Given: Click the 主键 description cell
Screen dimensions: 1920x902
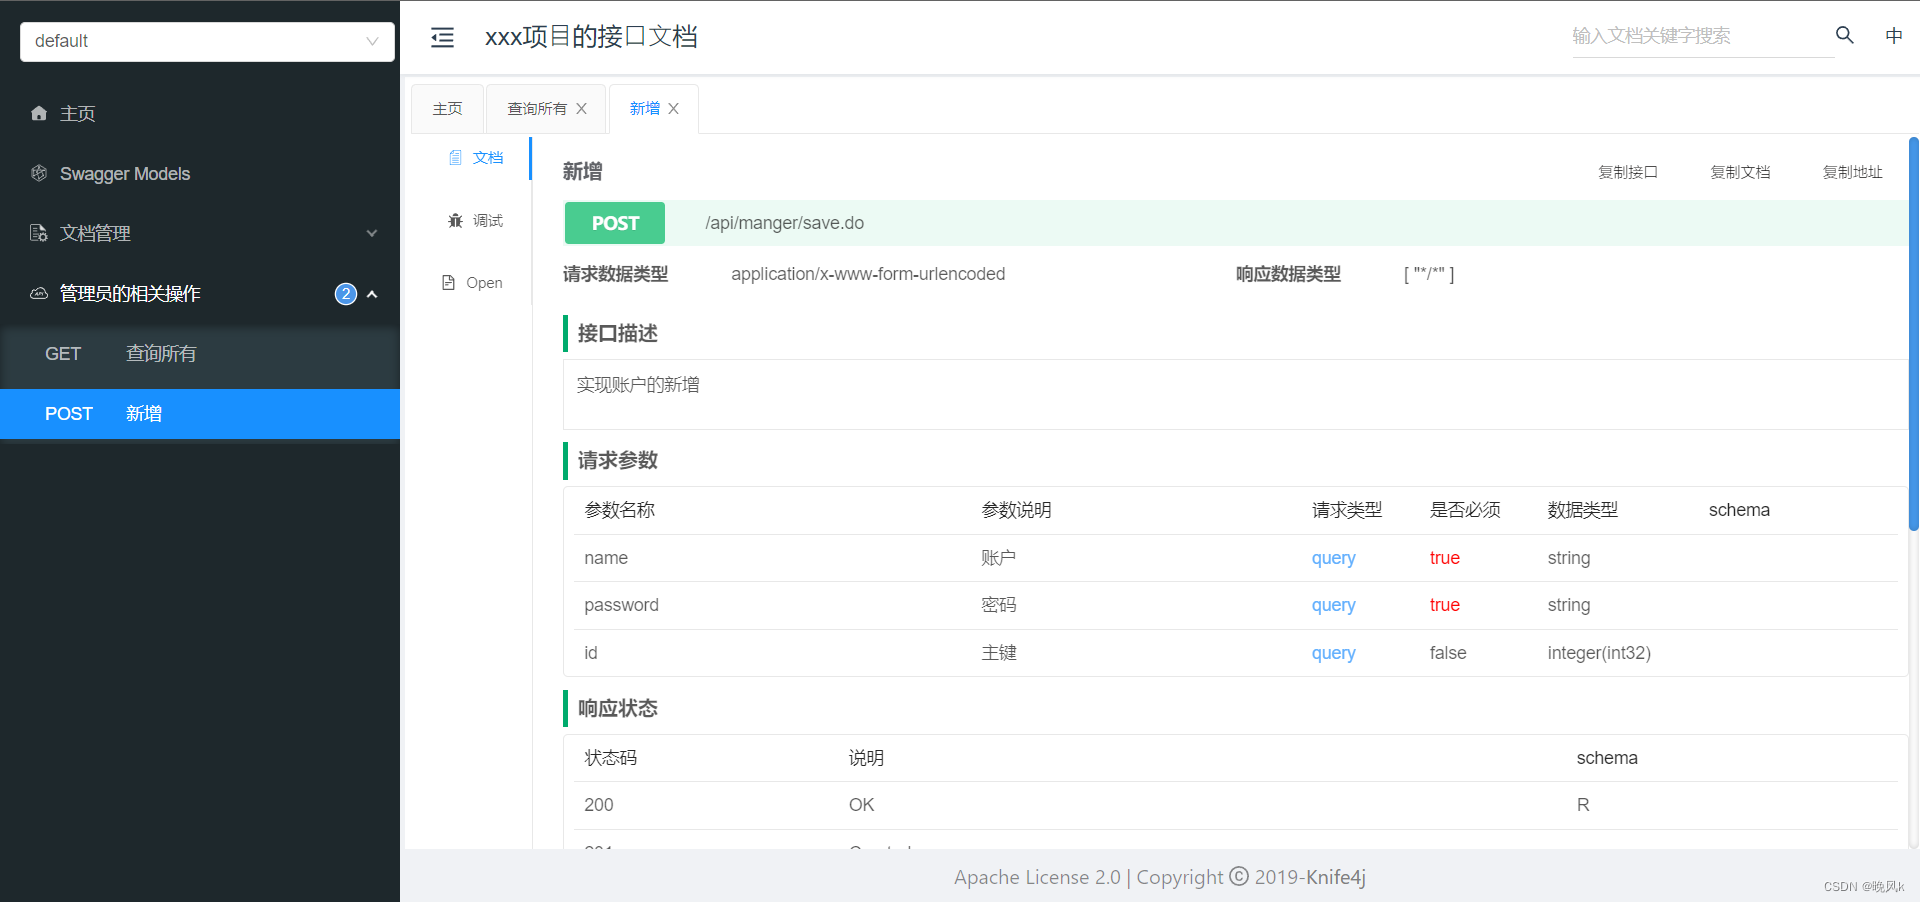Looking at the screenshot, I should (x=998, y=653).
